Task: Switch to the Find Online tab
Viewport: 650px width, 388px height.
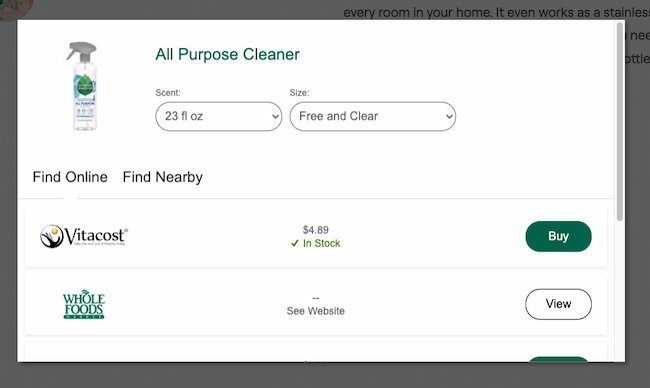Action: coord(70,177)
